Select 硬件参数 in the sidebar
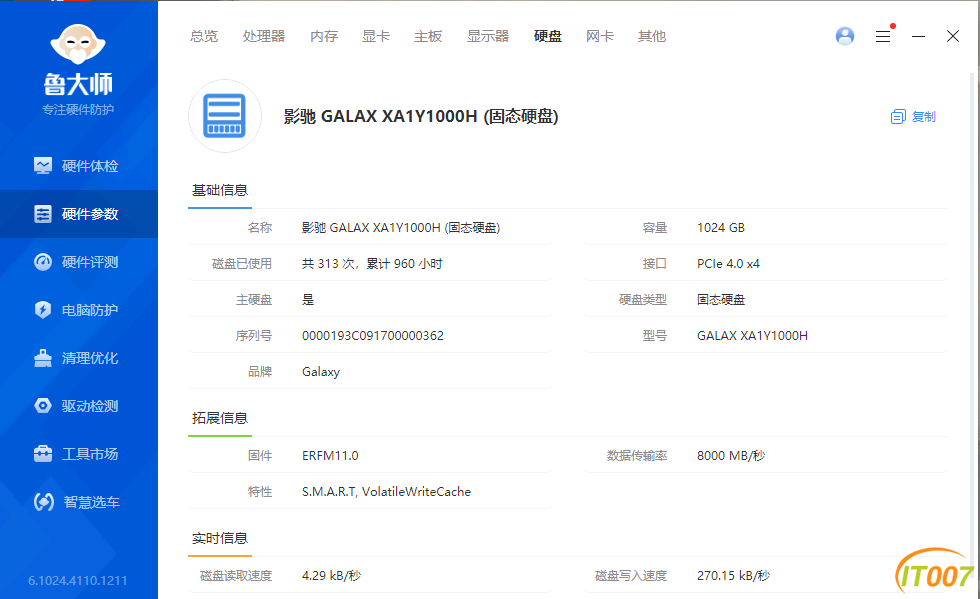 79,214
